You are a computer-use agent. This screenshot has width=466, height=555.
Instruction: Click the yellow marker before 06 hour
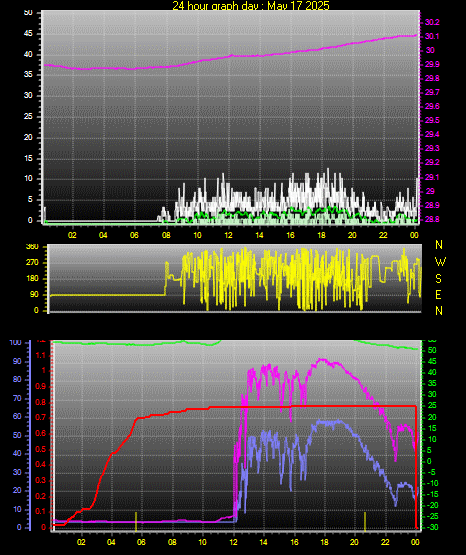pyautogui.click(x=136, y=521)
